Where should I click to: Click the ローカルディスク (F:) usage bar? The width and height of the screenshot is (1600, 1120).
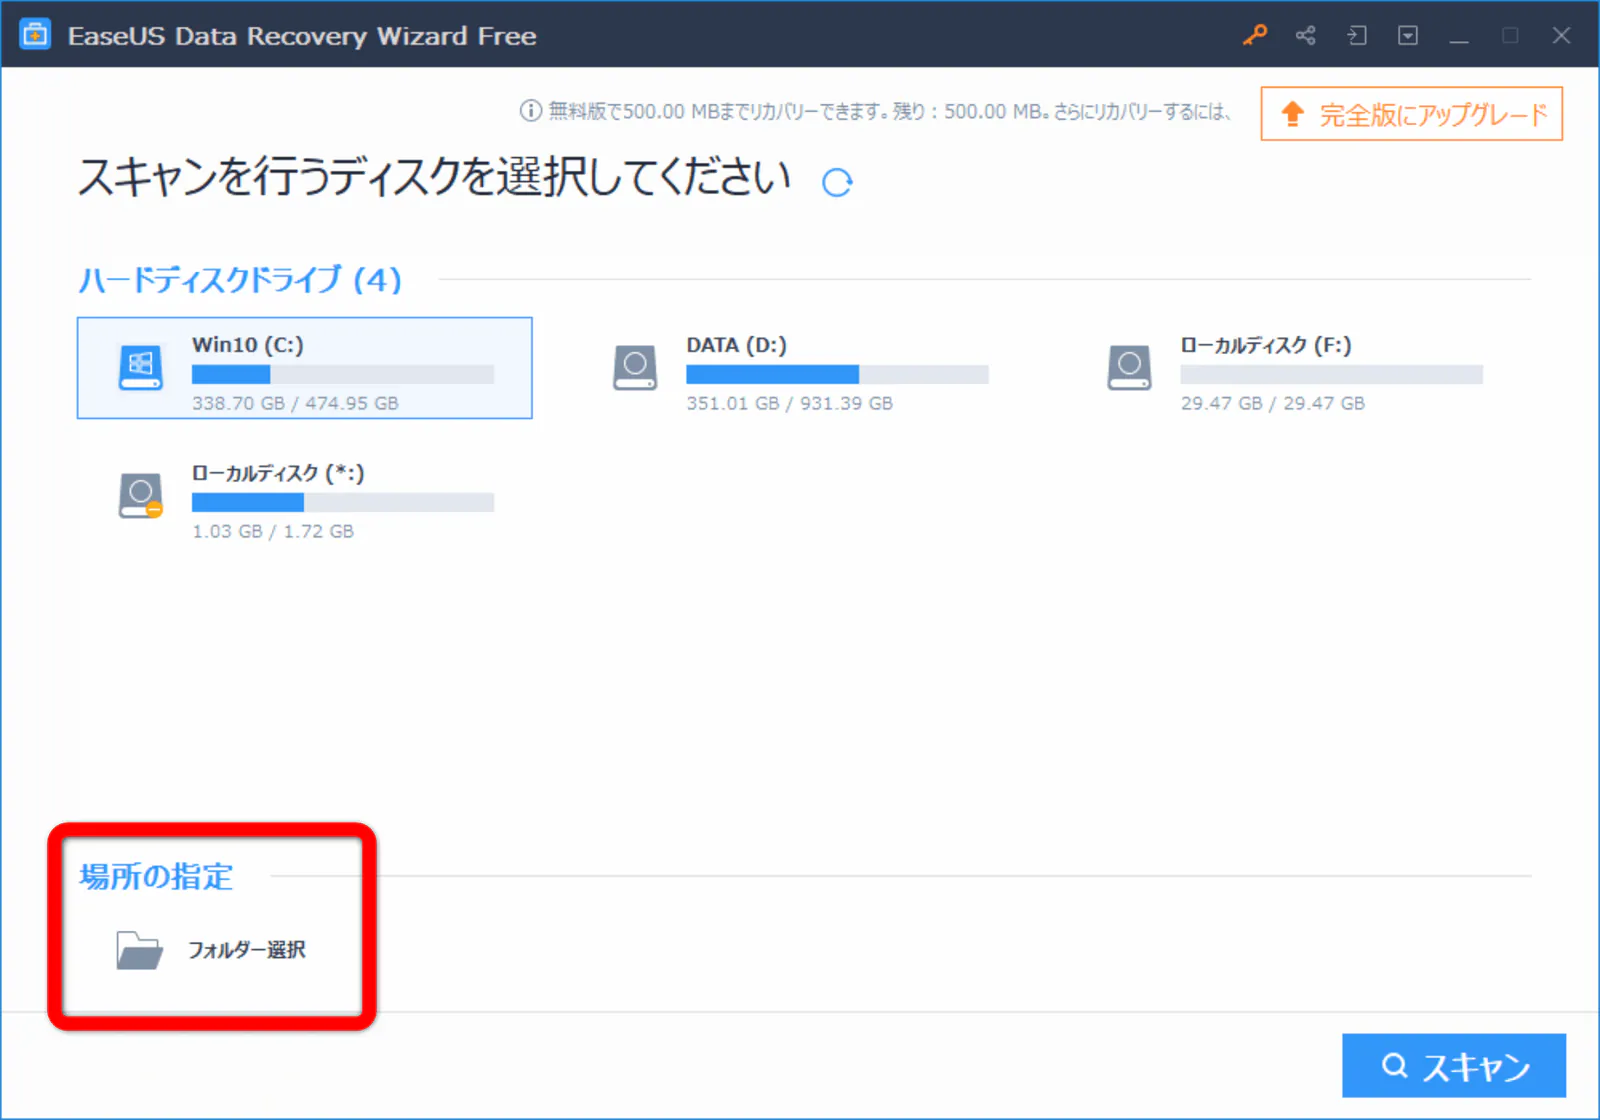click(1331, 374)
